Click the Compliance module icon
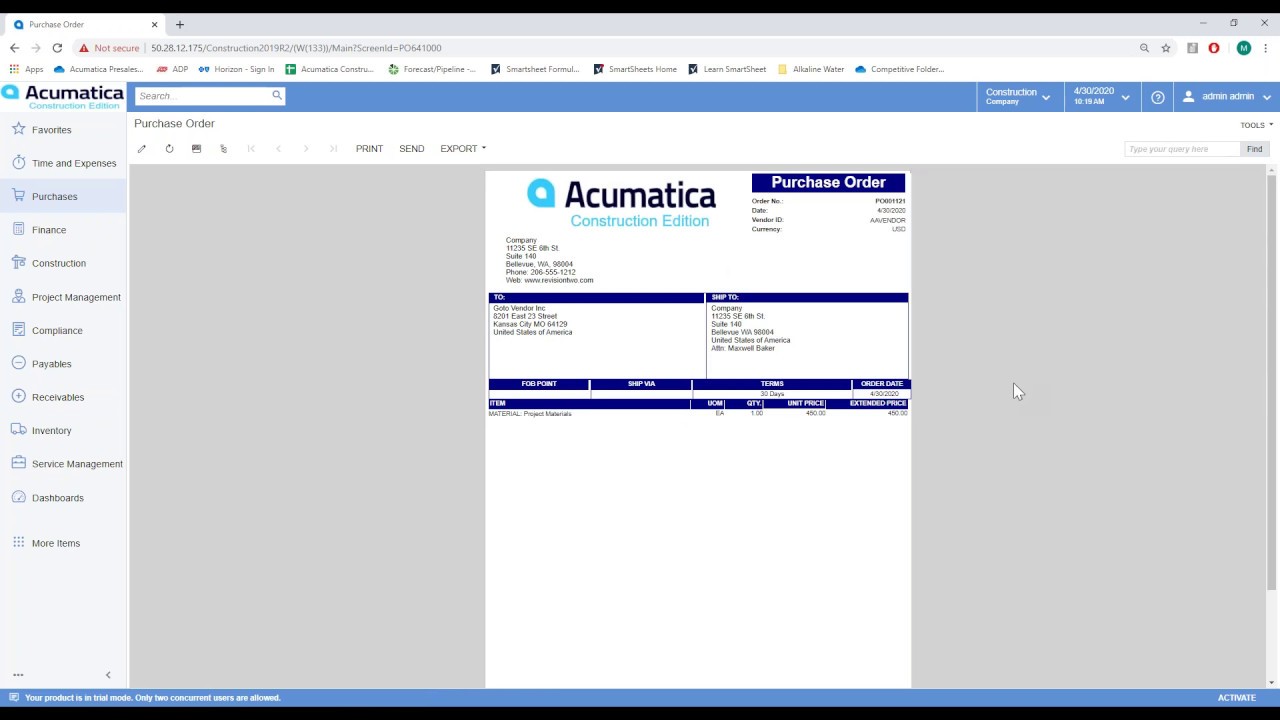The height and width of the screenshot is (720, 1280). point(18,330)
